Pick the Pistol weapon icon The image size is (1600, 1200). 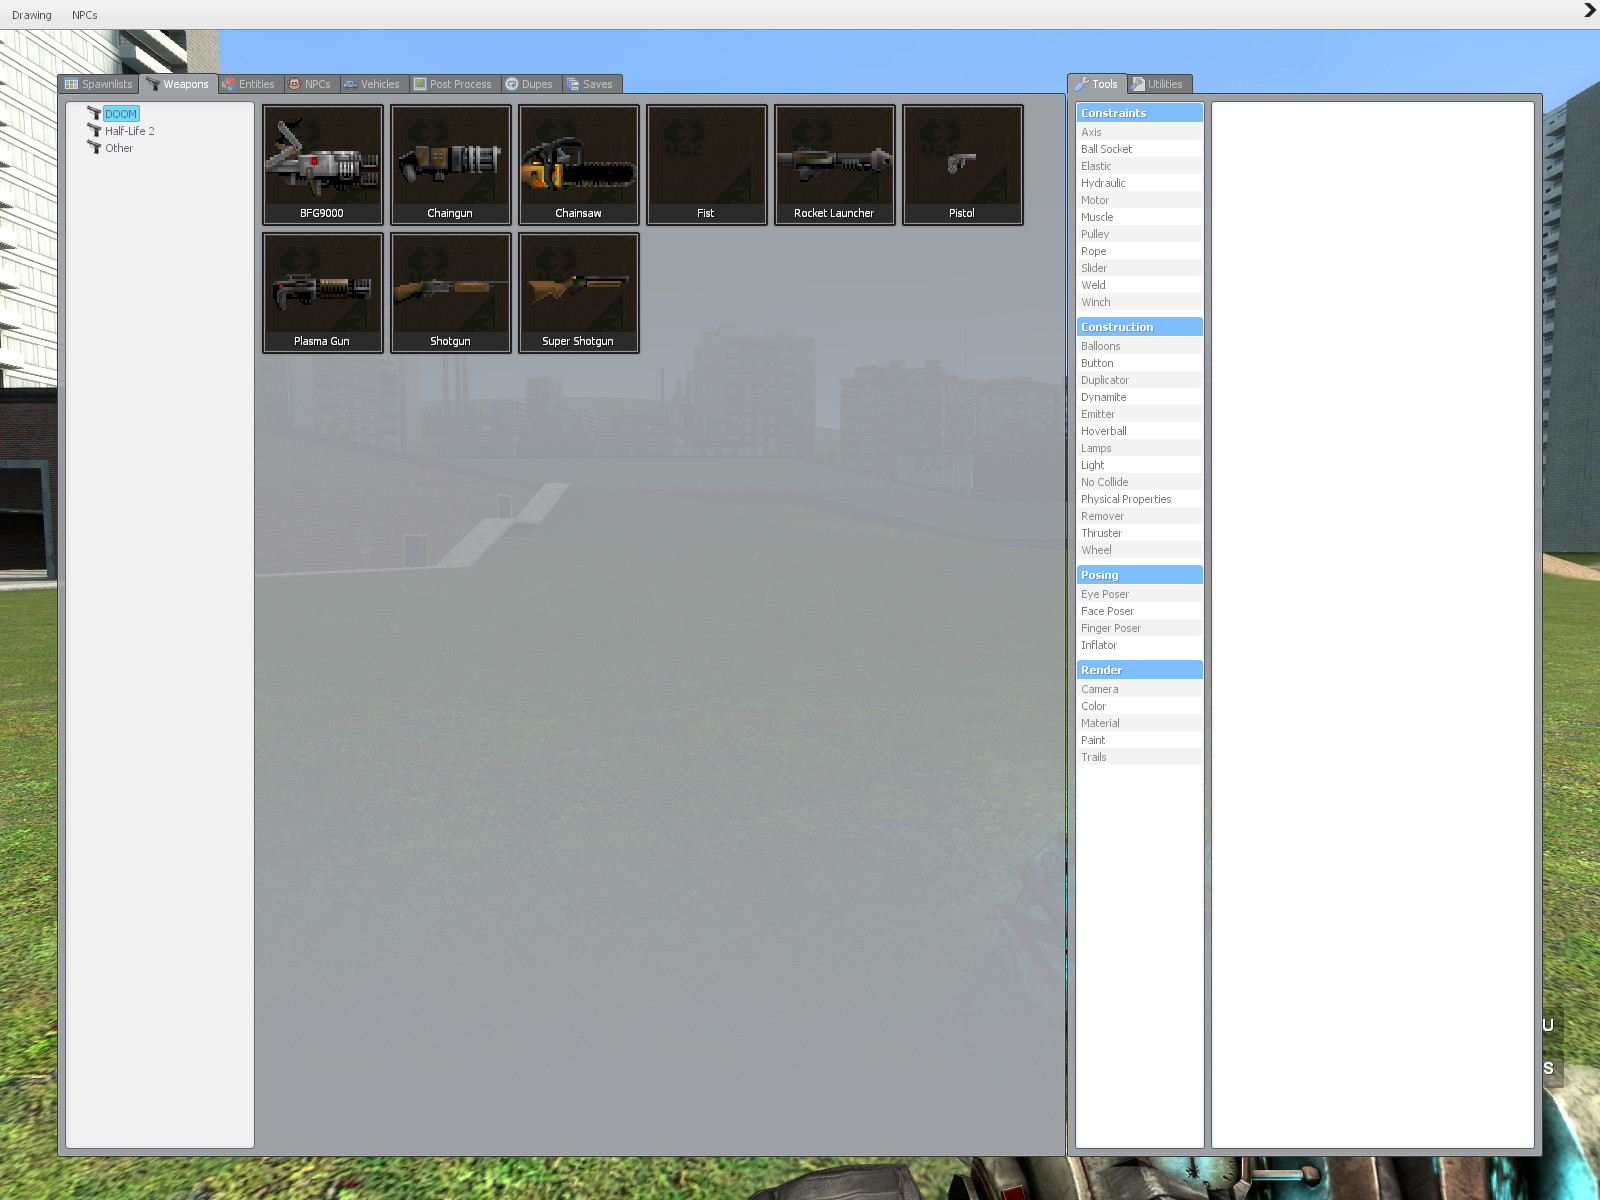point(963,165)
